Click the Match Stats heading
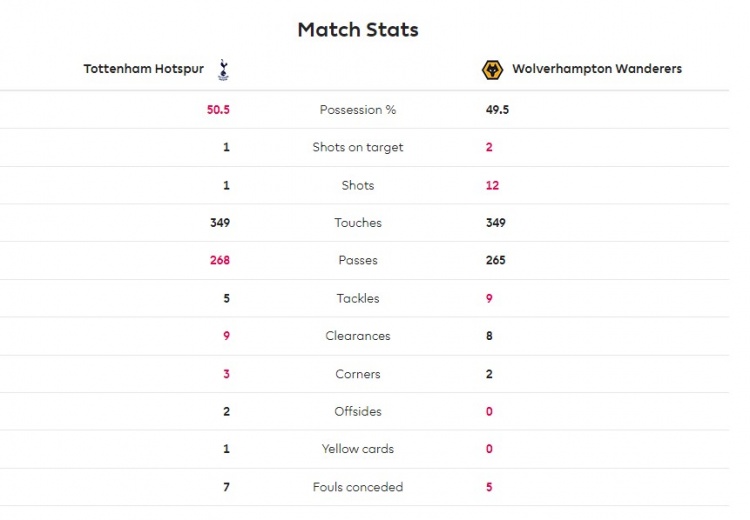 click(358, 30)
